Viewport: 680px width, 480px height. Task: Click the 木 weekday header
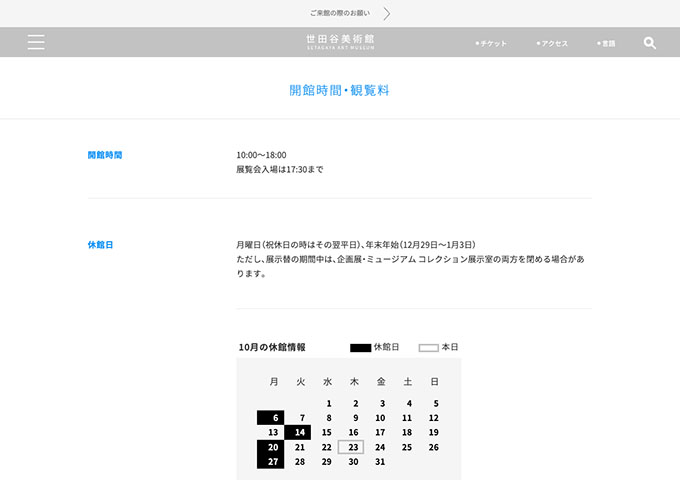point(354,382)
